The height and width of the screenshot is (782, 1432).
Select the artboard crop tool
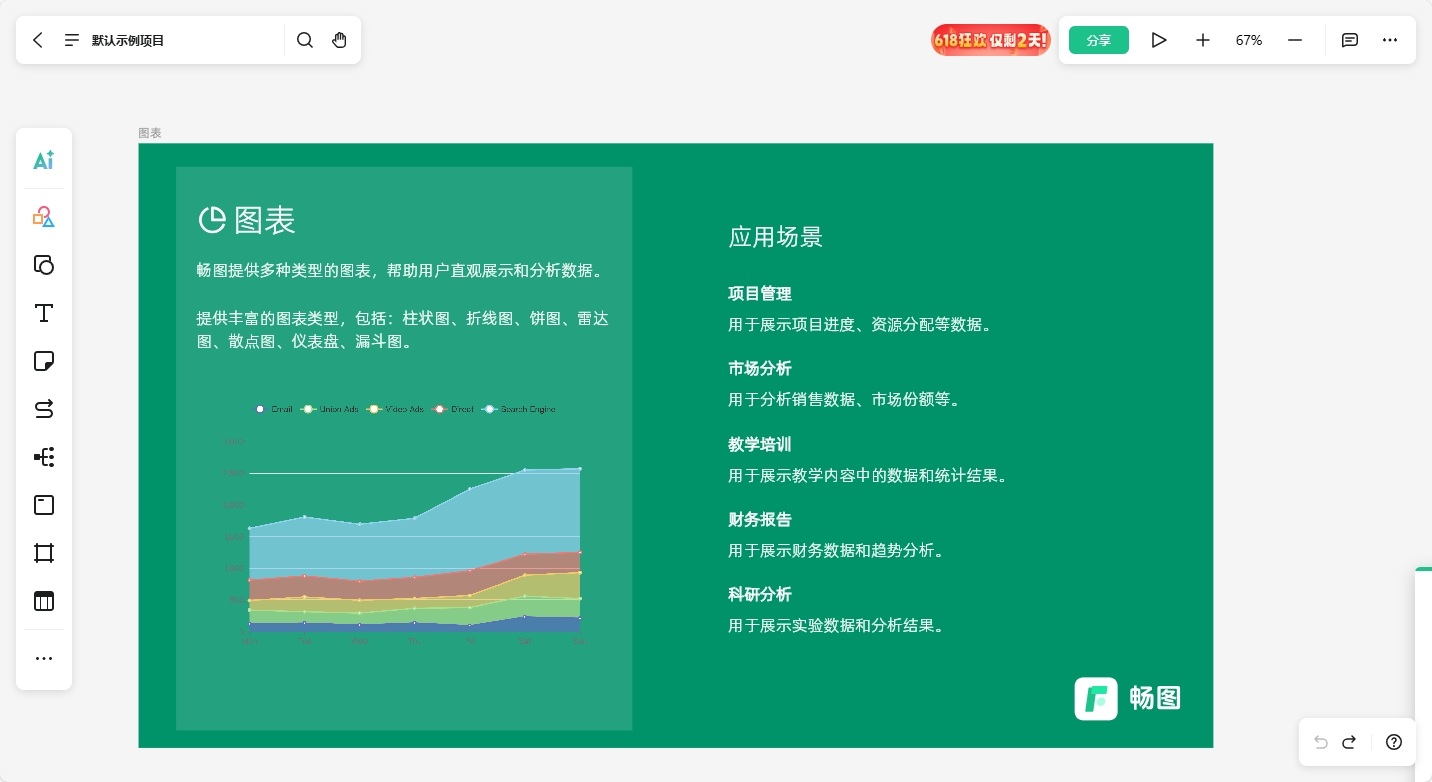pos(44,553)
